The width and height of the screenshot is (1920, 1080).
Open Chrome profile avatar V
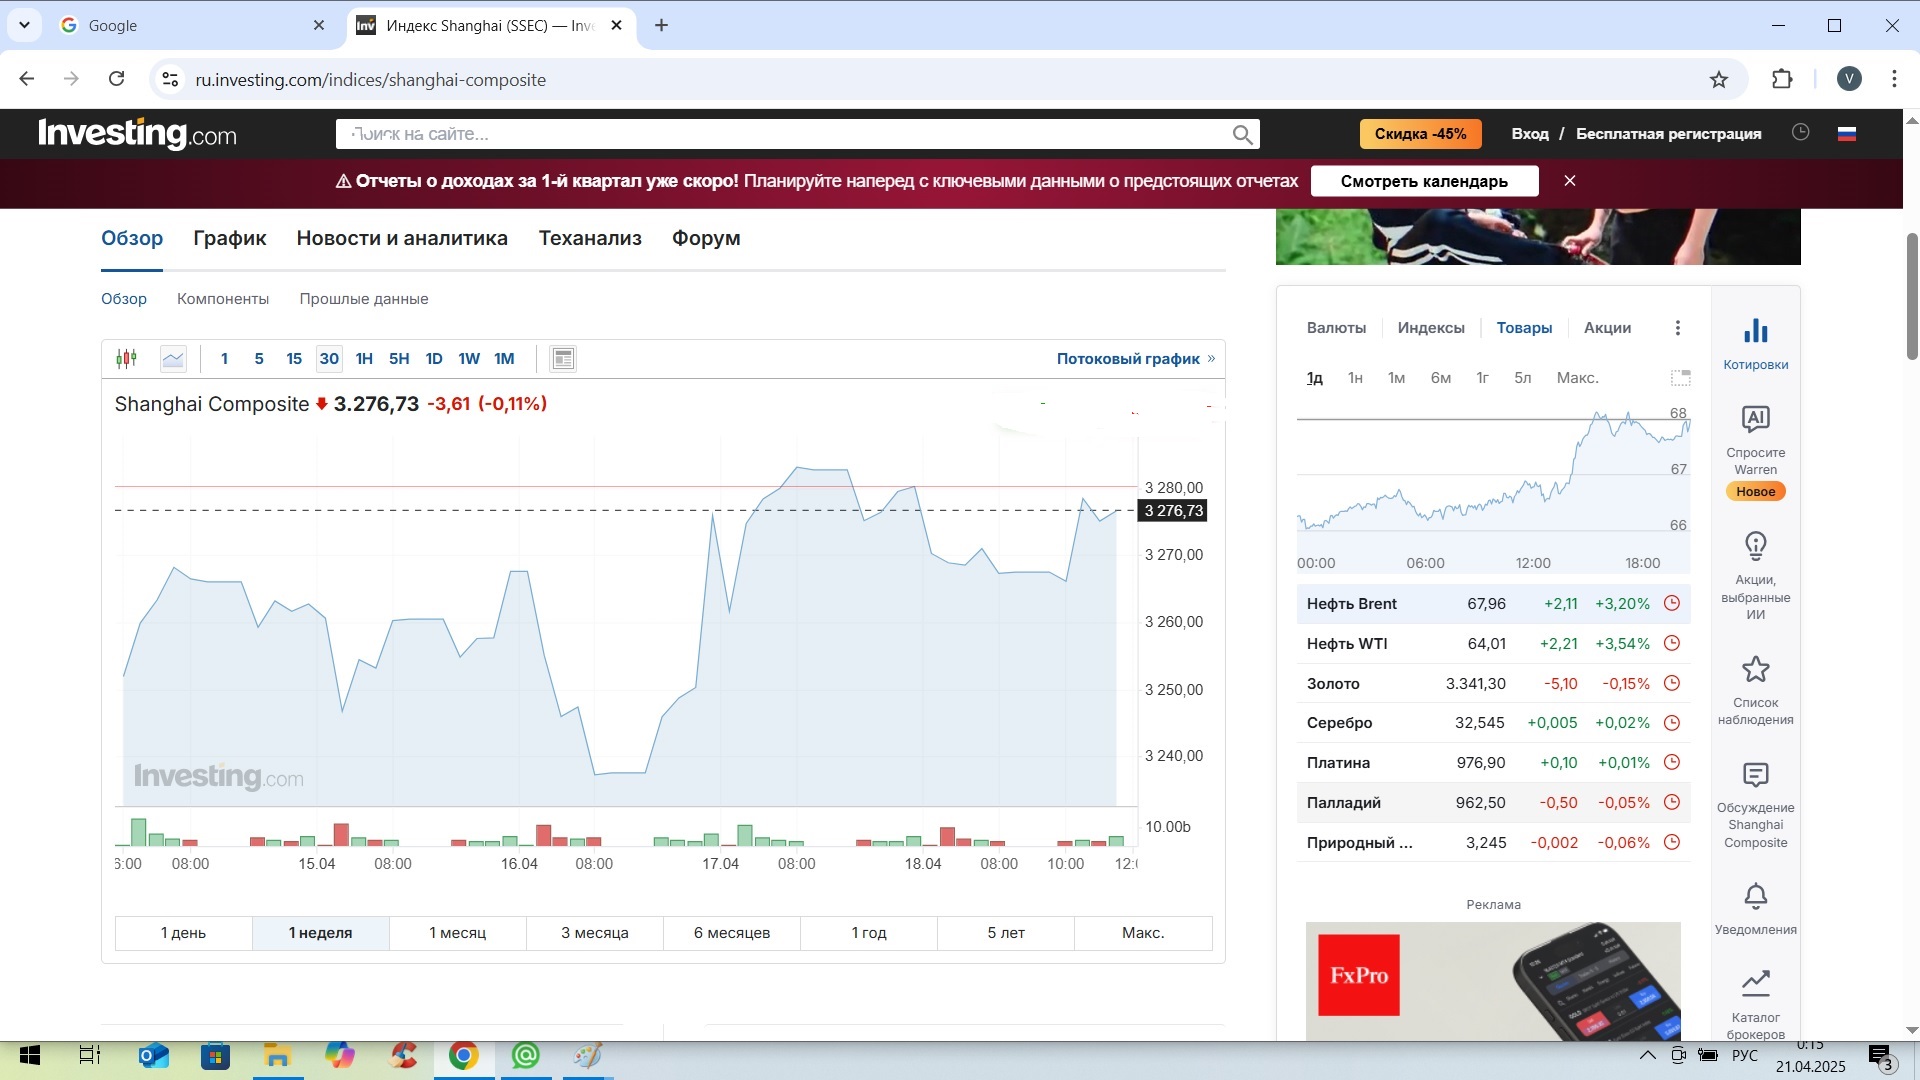(x=1849, y=79)
